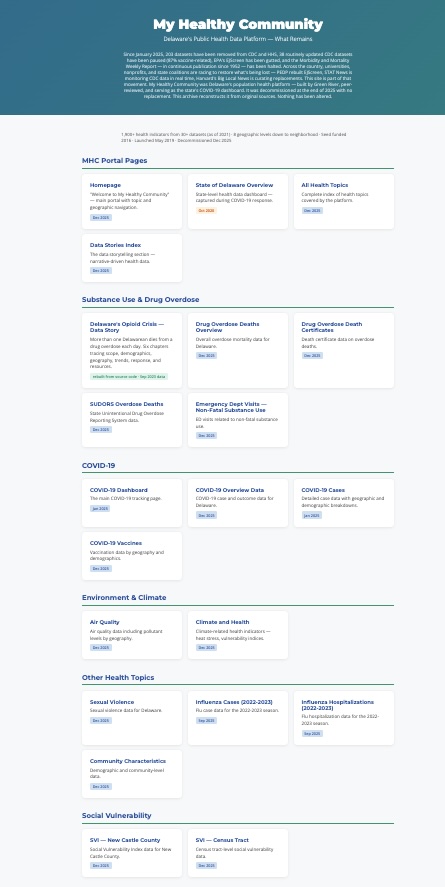Click Delaware's Public Health Data Platform subtitle

coord(238,39)
